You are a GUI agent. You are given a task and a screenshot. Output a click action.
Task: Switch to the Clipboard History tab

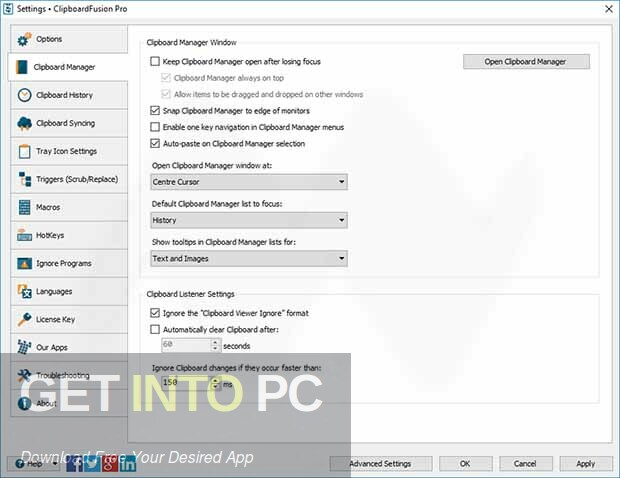point(69,95)
